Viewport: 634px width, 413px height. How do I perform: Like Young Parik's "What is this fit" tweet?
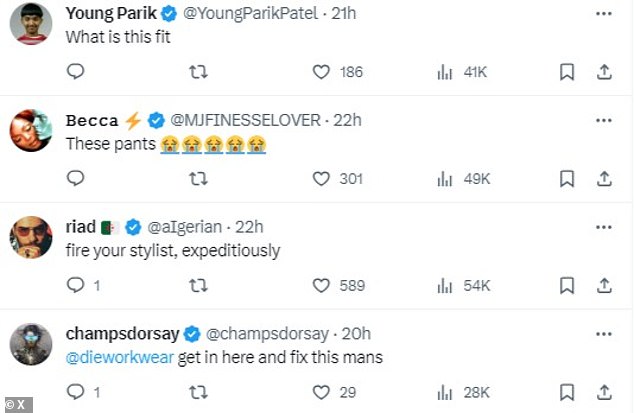321,72
